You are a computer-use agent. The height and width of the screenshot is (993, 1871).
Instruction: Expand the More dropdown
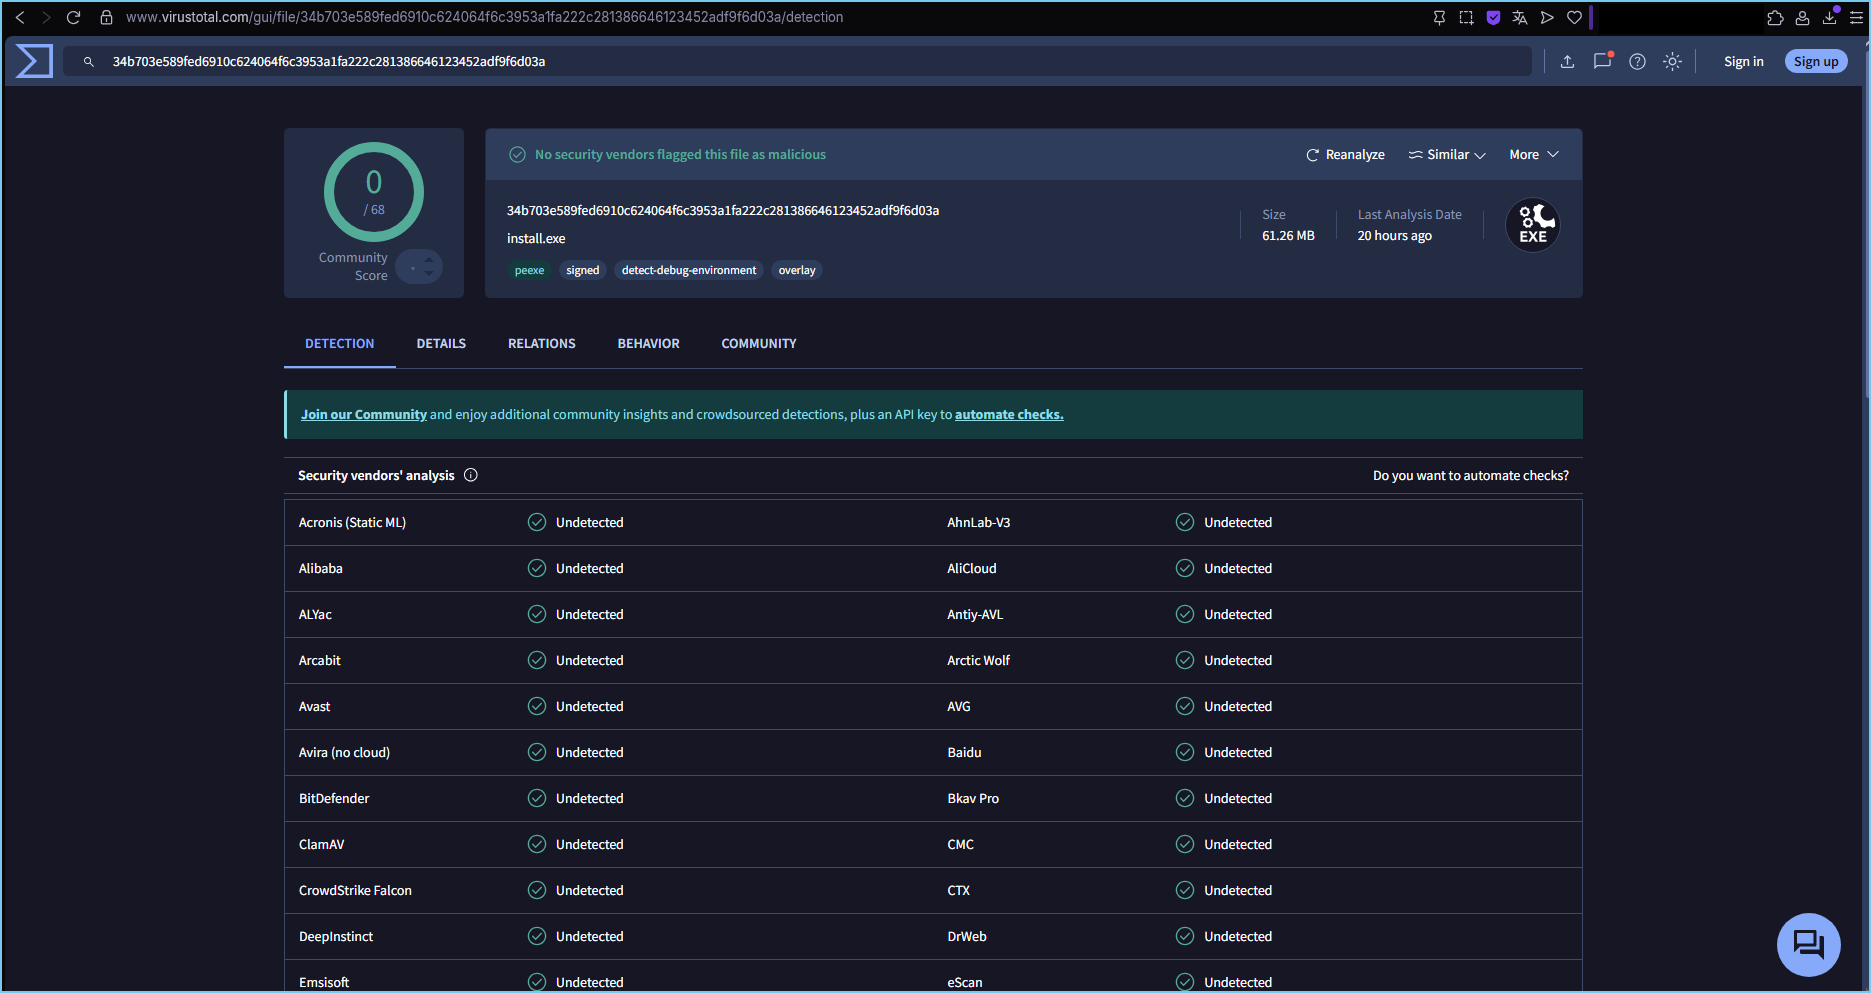tap(1534, 155)
